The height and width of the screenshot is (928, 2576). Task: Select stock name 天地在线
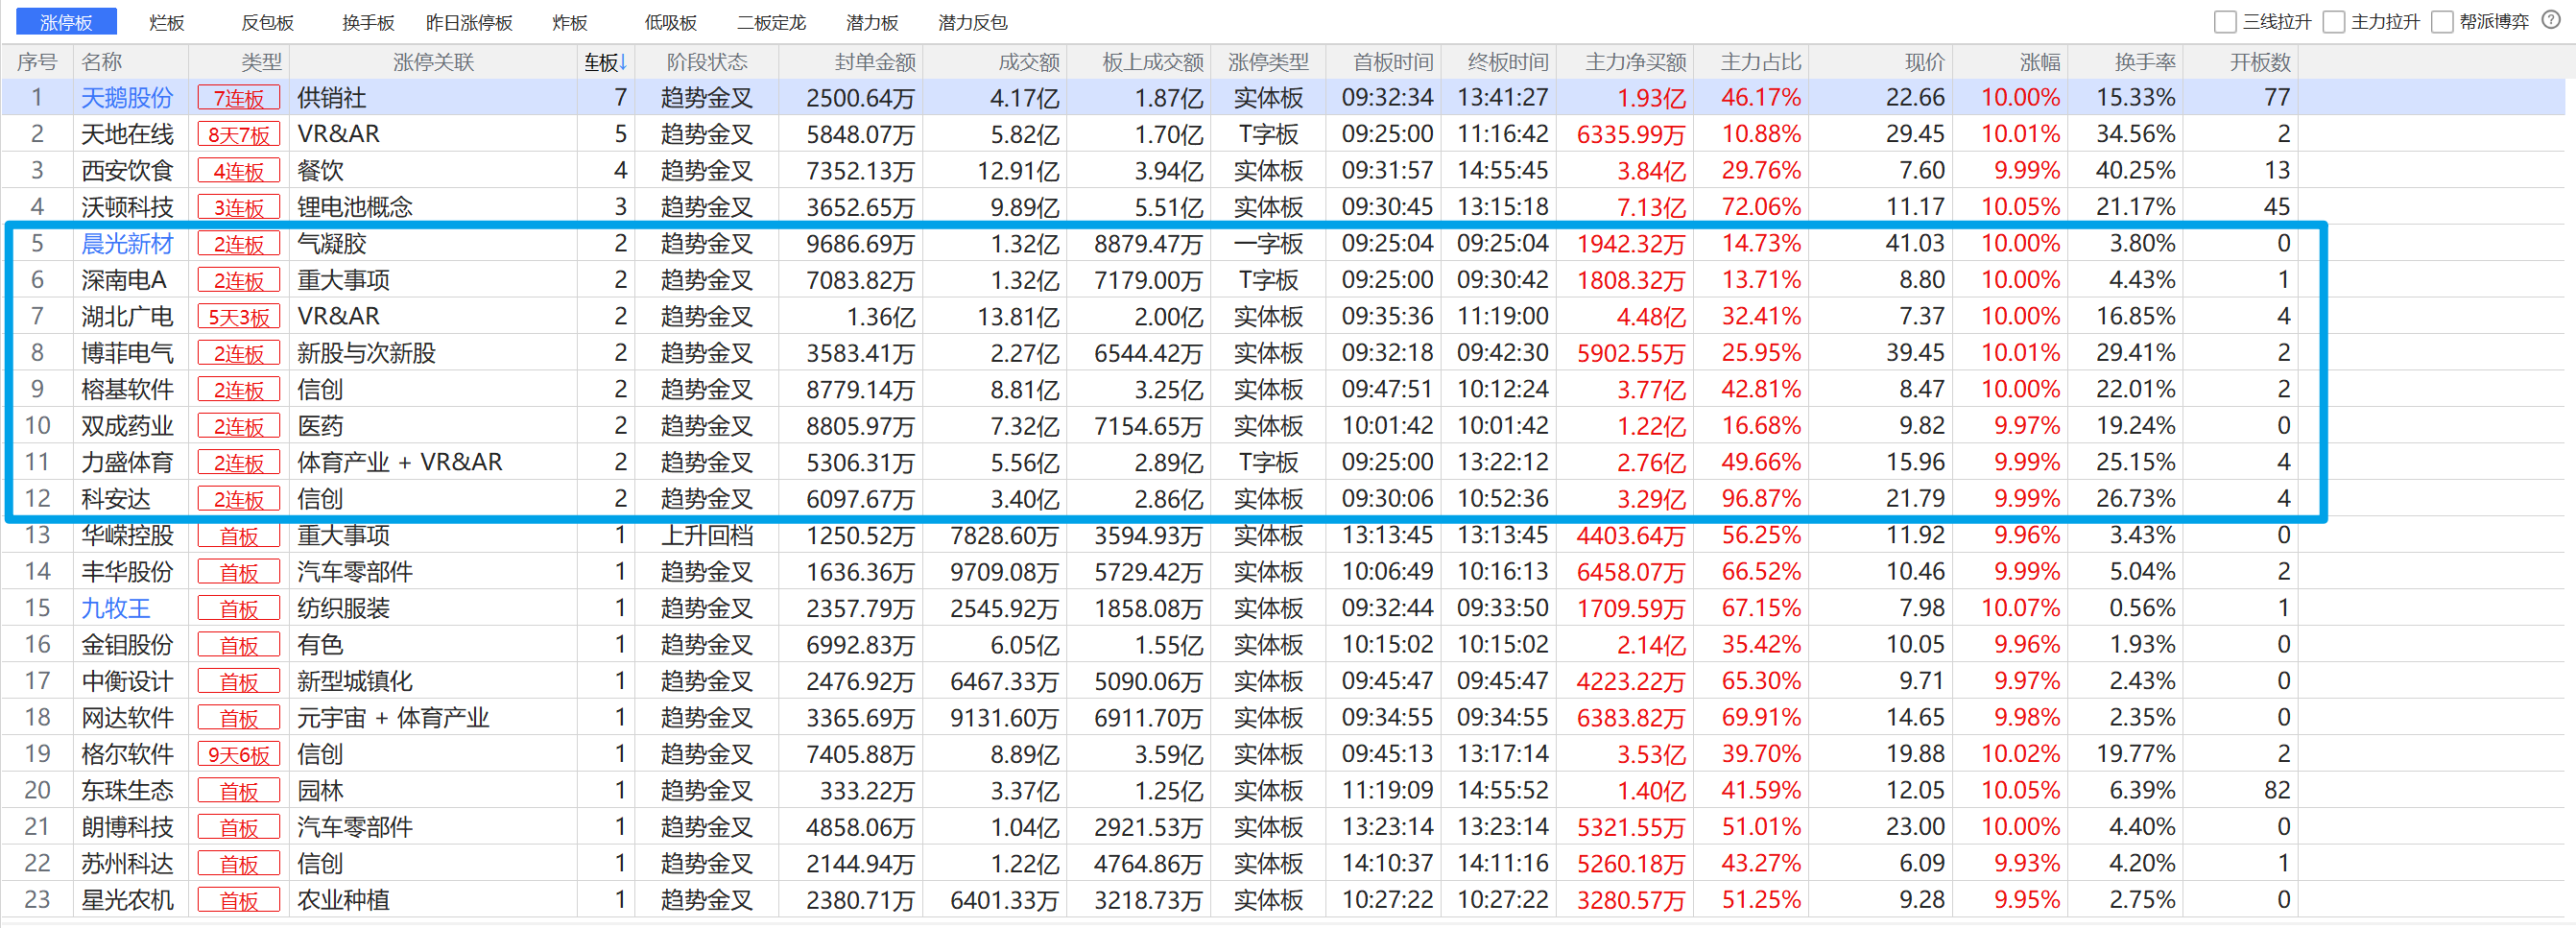127,134
